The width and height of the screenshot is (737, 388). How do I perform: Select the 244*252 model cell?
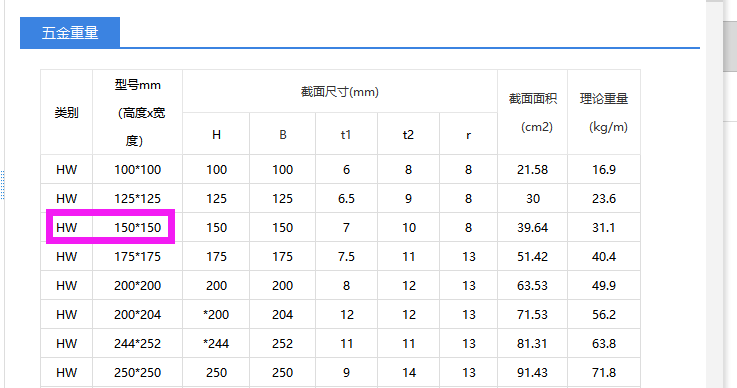coord(137,344)
